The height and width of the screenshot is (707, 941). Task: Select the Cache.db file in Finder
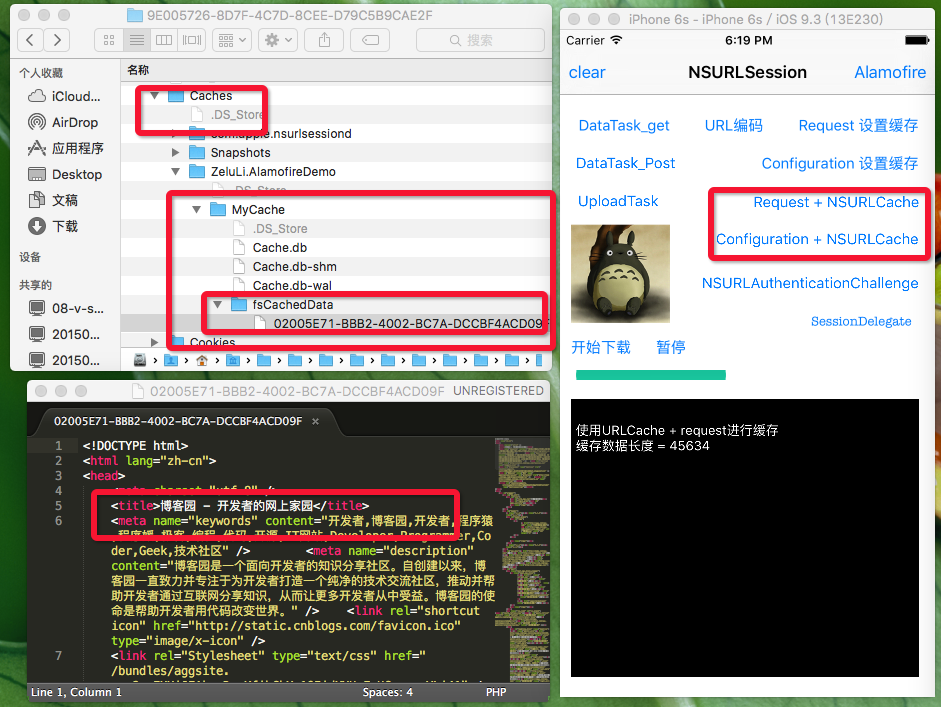tap(279, 248)
